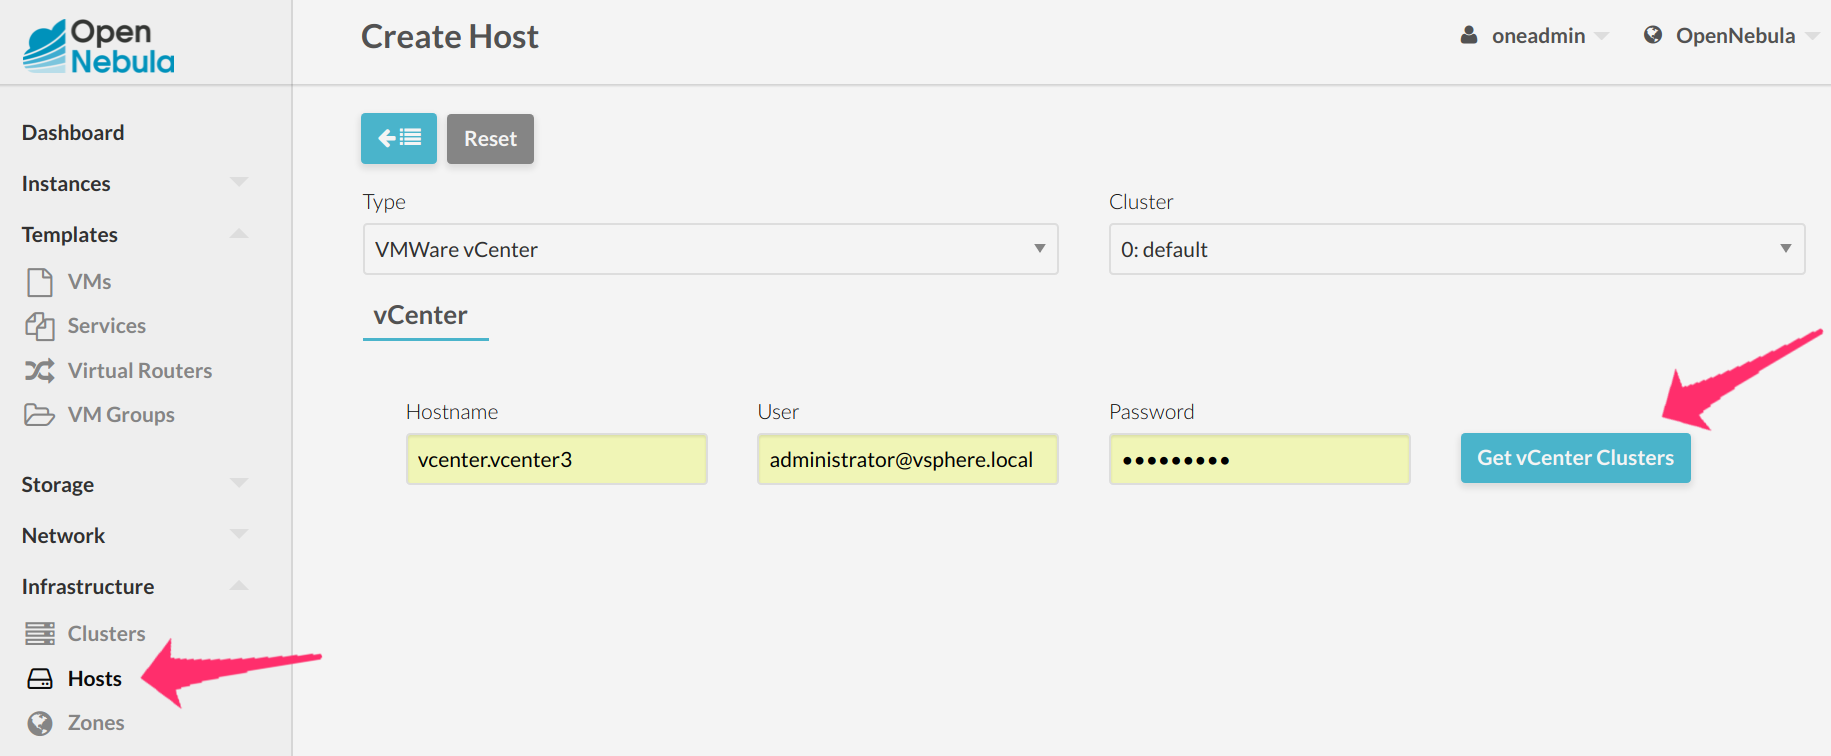Click the Hosts drive icon
1831x756 pixels.
tap(40, 679)
